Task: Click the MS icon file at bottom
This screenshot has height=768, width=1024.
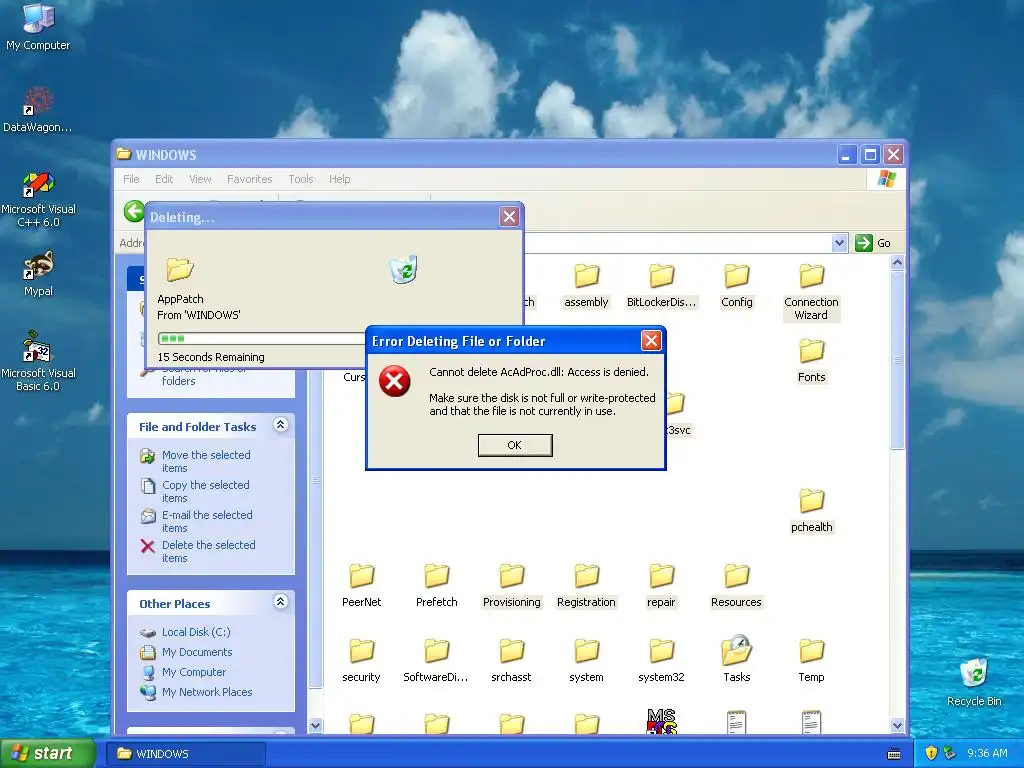Action: pos(661,721)
